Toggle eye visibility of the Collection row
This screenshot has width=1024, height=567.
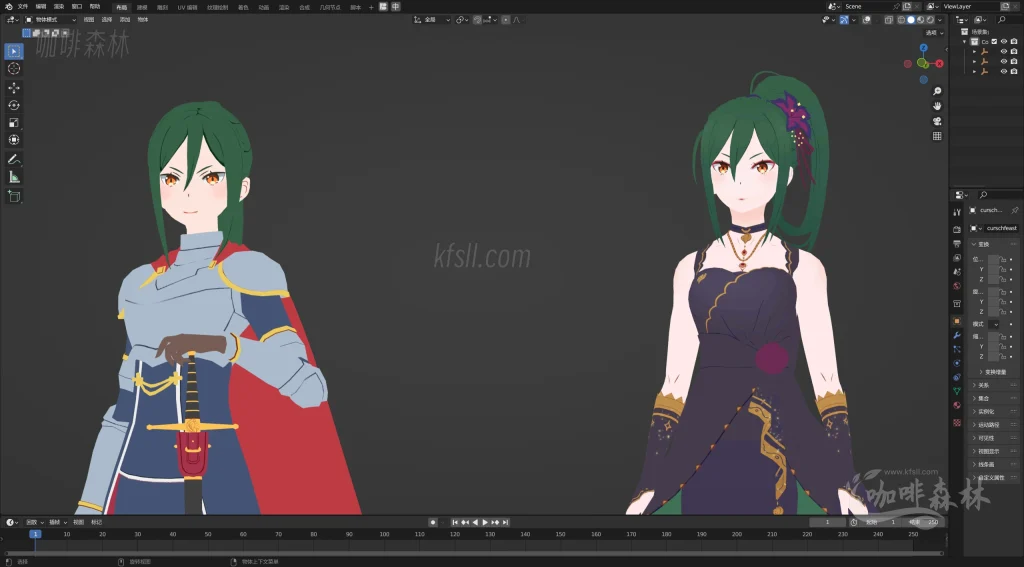(1004, 42)
